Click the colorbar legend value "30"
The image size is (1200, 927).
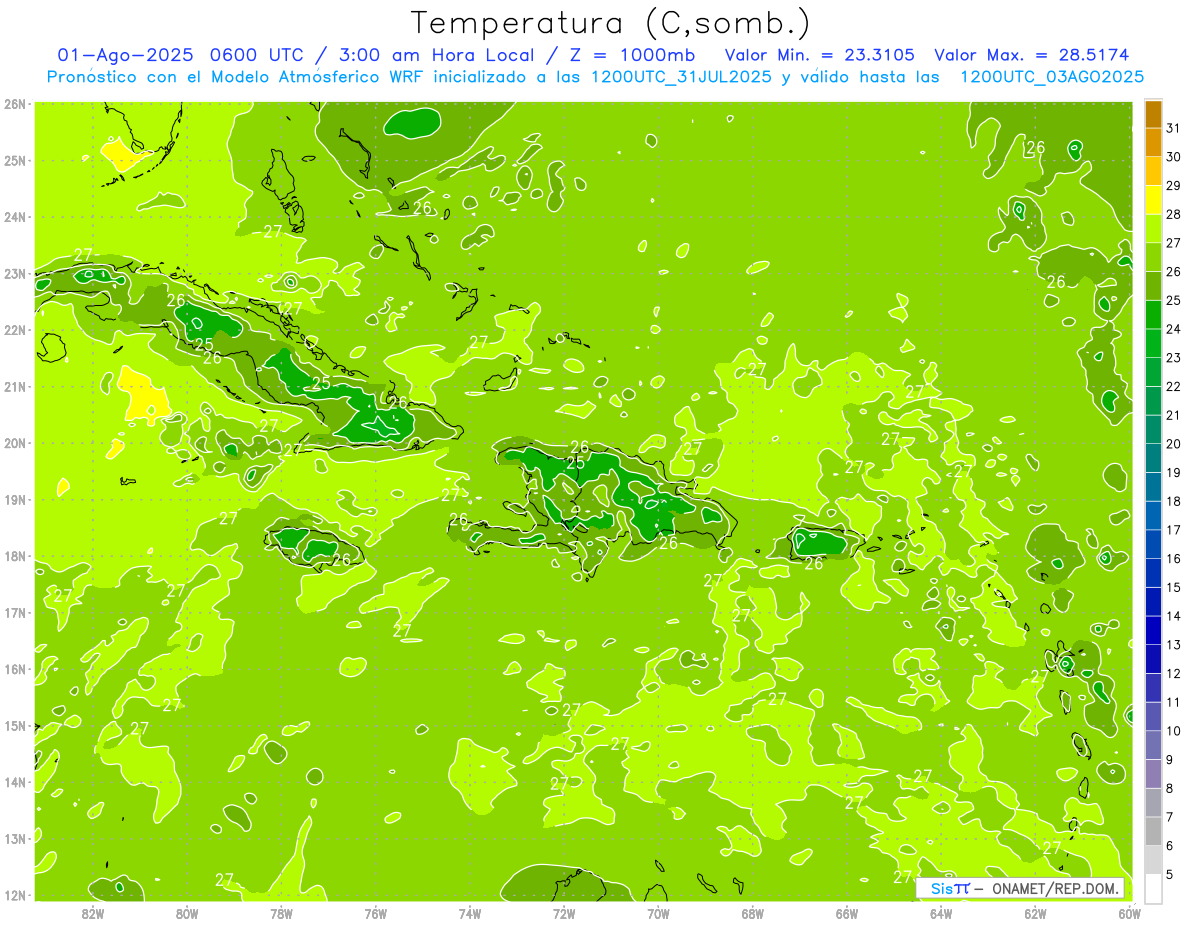click(x=1174, y=158)
